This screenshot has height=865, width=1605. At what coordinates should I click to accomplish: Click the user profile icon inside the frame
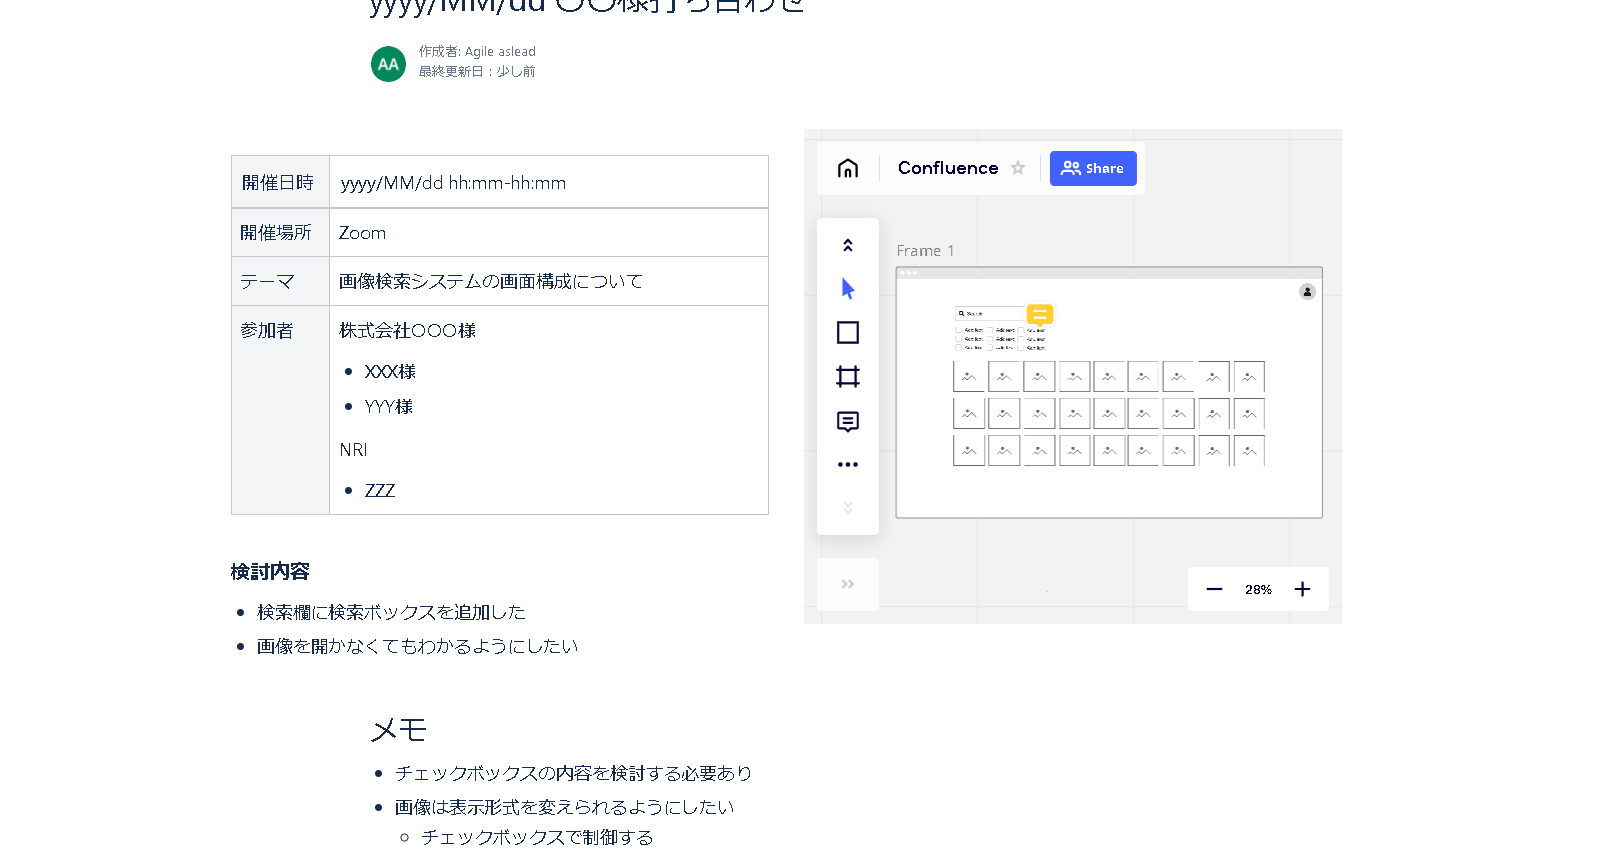click(x=1307, y=292)
